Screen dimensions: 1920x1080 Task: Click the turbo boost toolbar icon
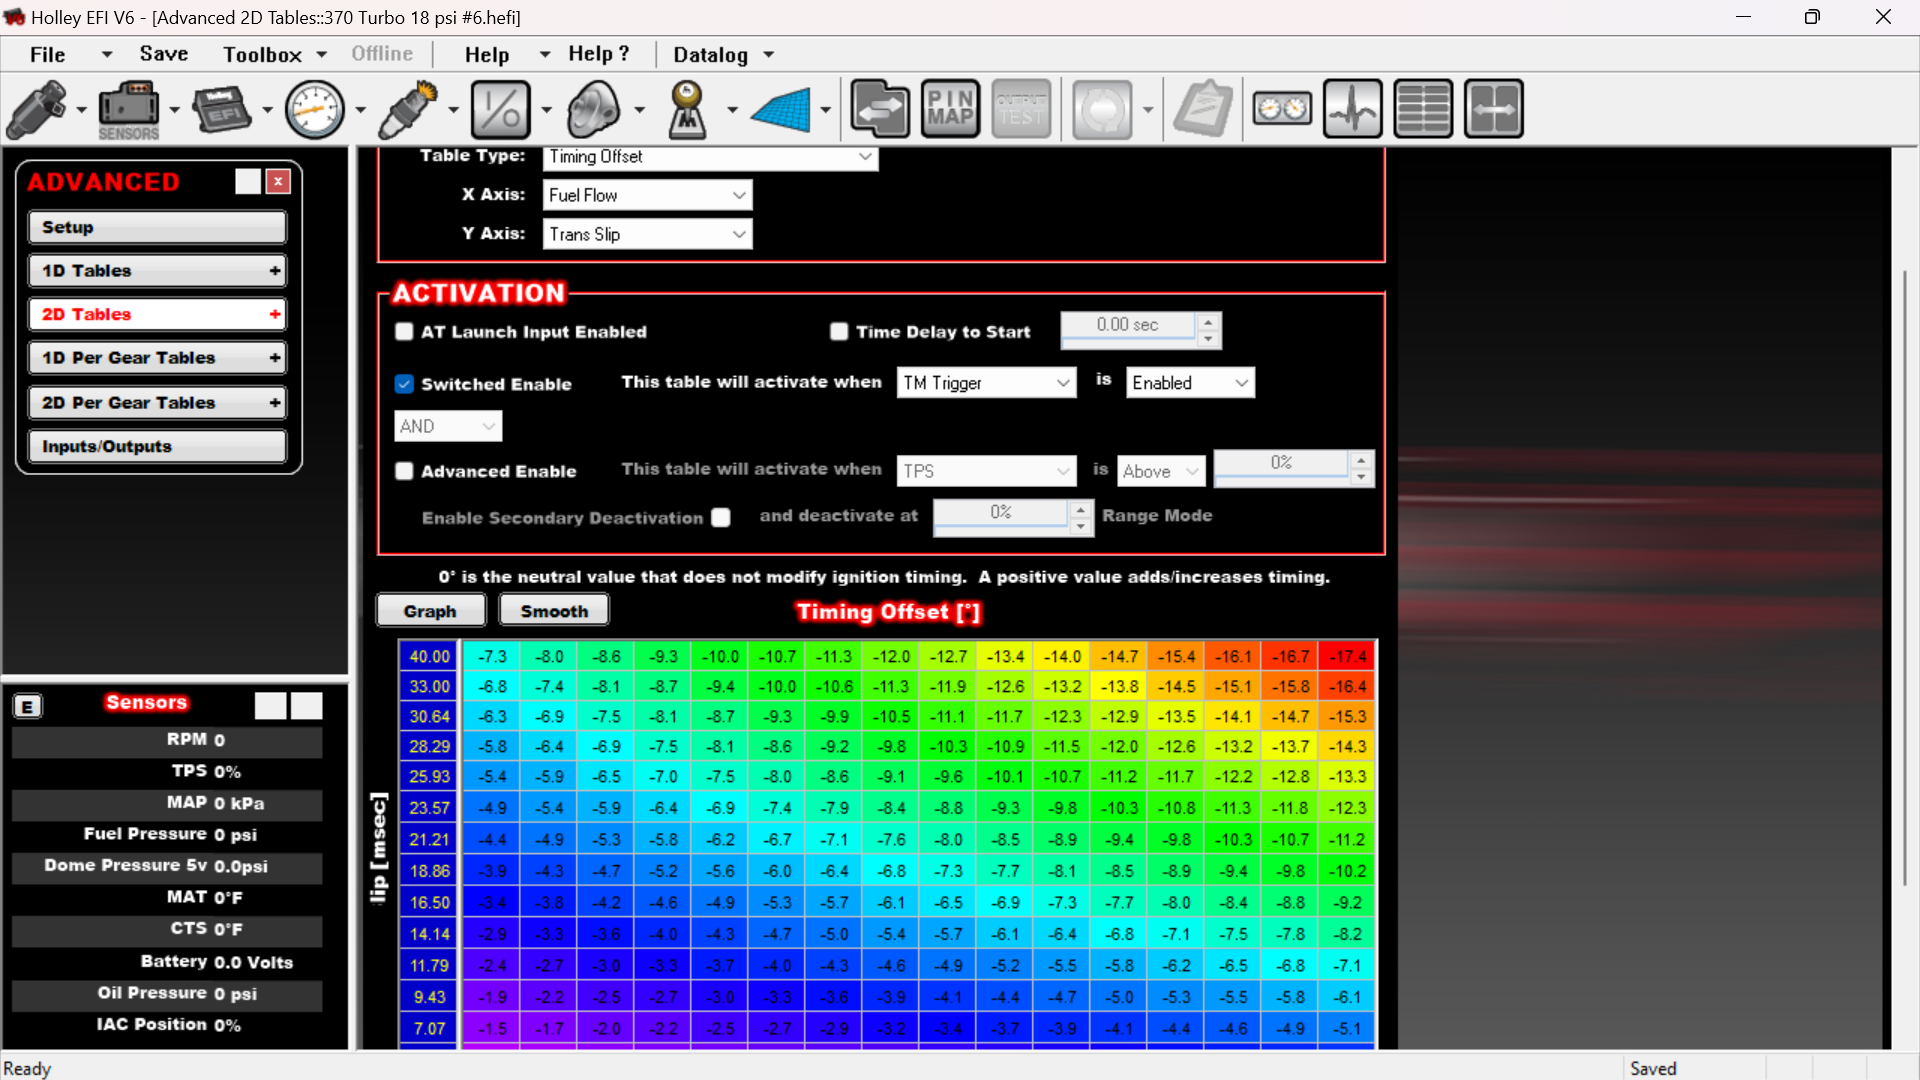594,109
